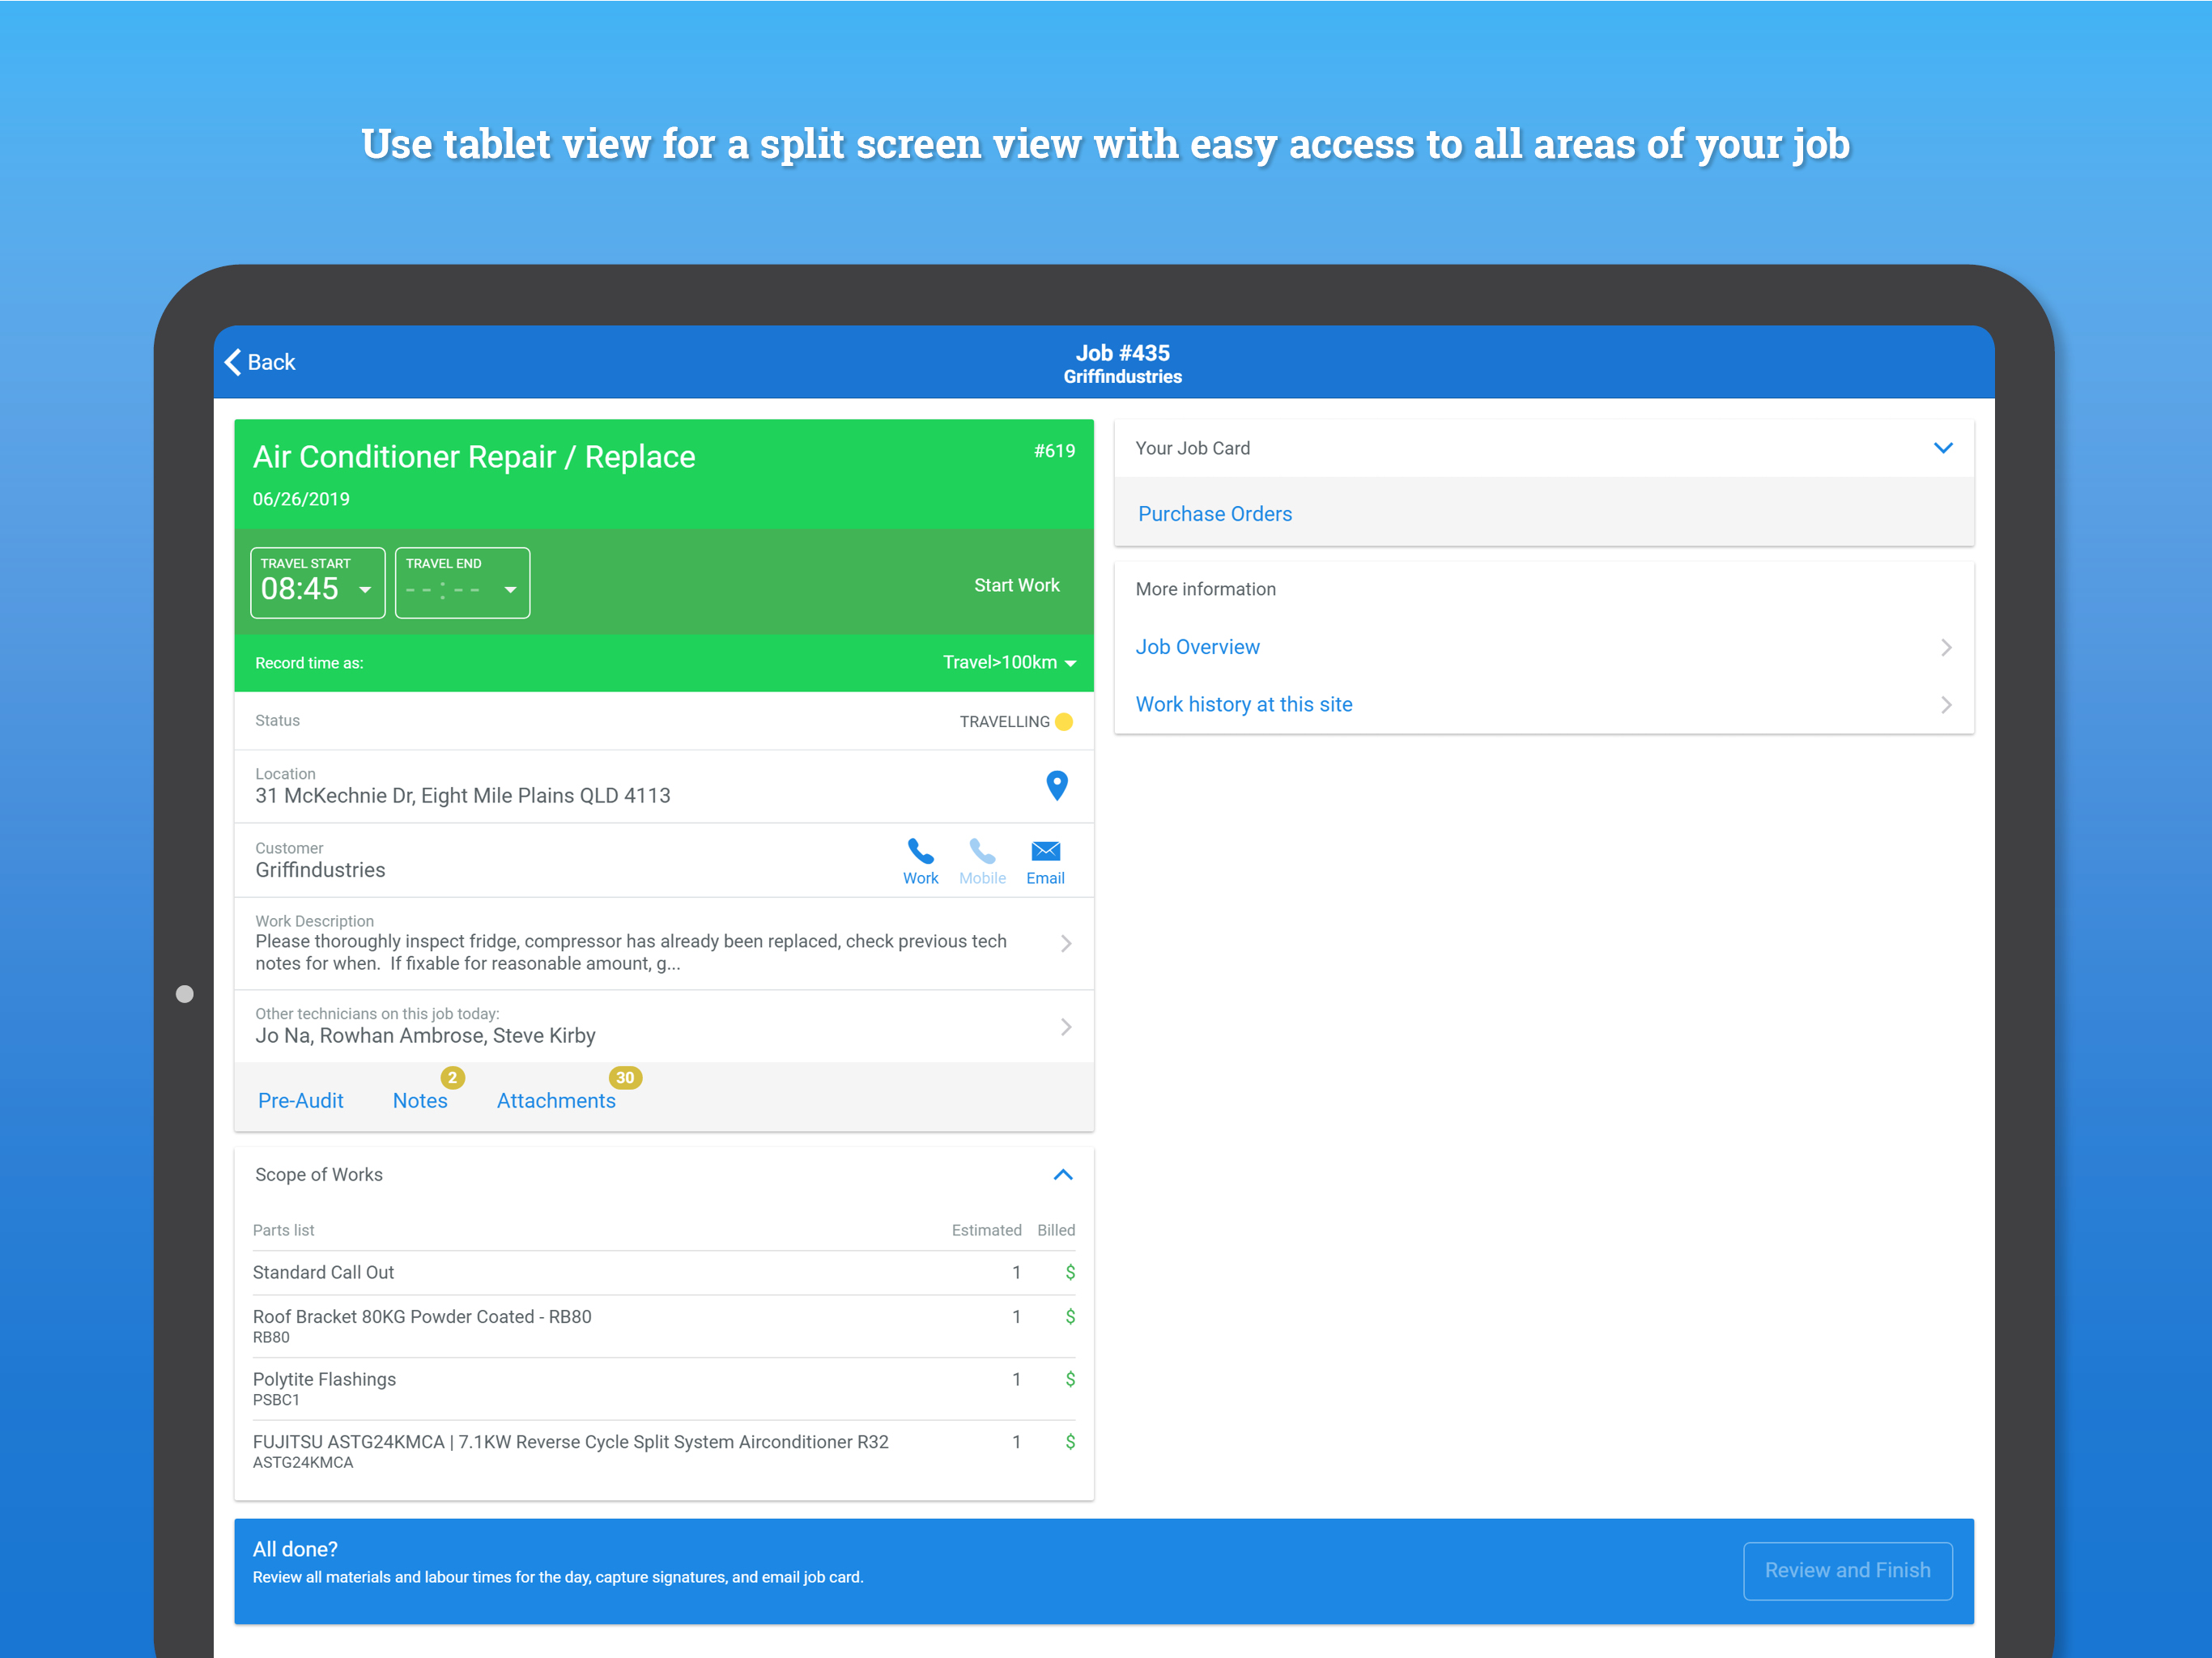Open Work history at this site
The height and width of the screenshot is (1658, 2212).
1543,705
